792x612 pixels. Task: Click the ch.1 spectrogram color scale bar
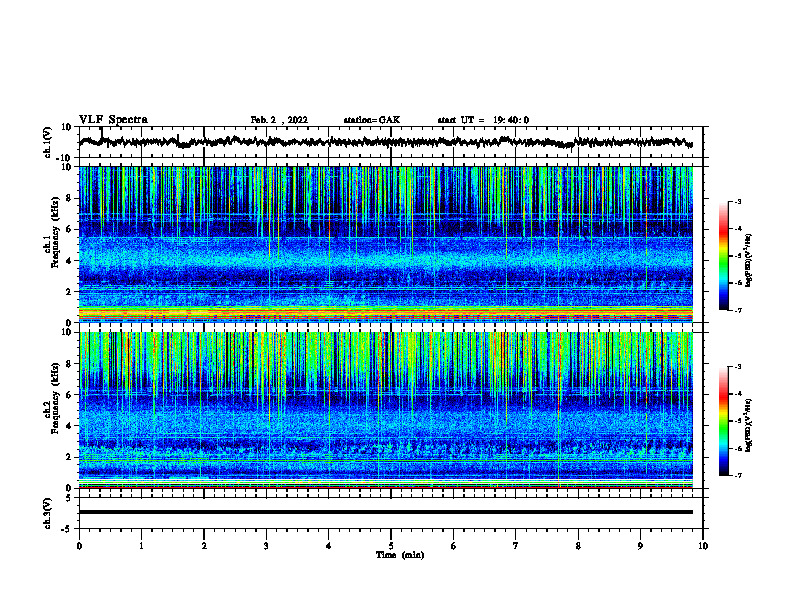[724, 256]
